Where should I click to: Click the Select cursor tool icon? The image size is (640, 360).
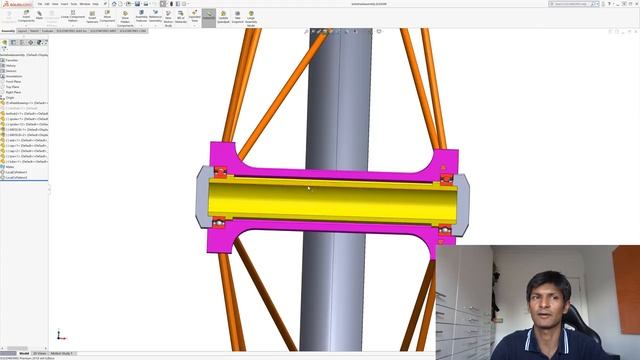coord(163,4)
